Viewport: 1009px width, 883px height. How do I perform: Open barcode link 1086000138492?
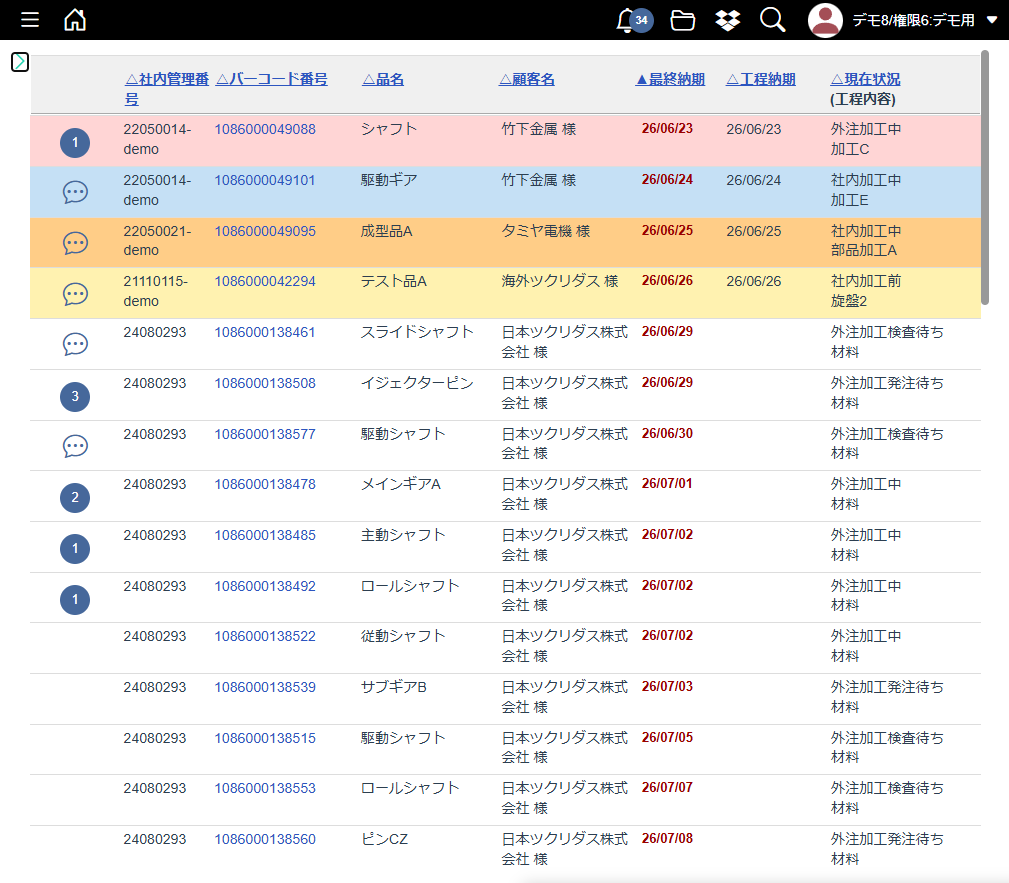pos(265,586)
